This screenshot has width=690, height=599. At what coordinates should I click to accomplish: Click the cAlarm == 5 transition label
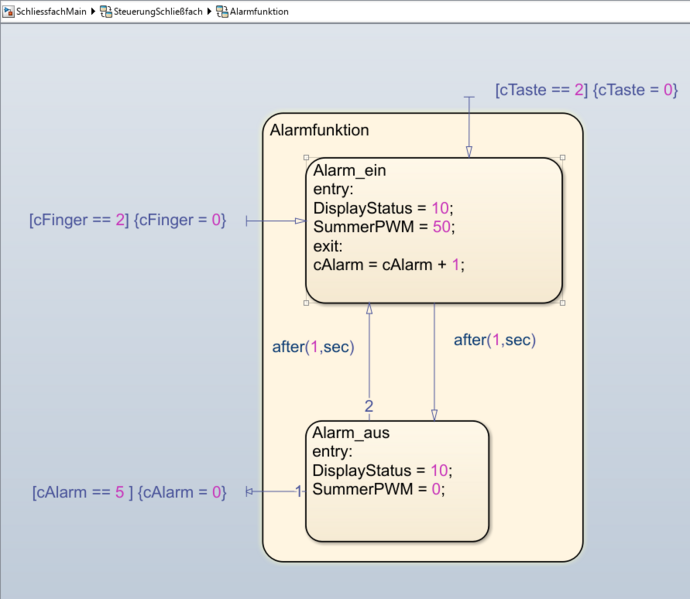point(129,492)
